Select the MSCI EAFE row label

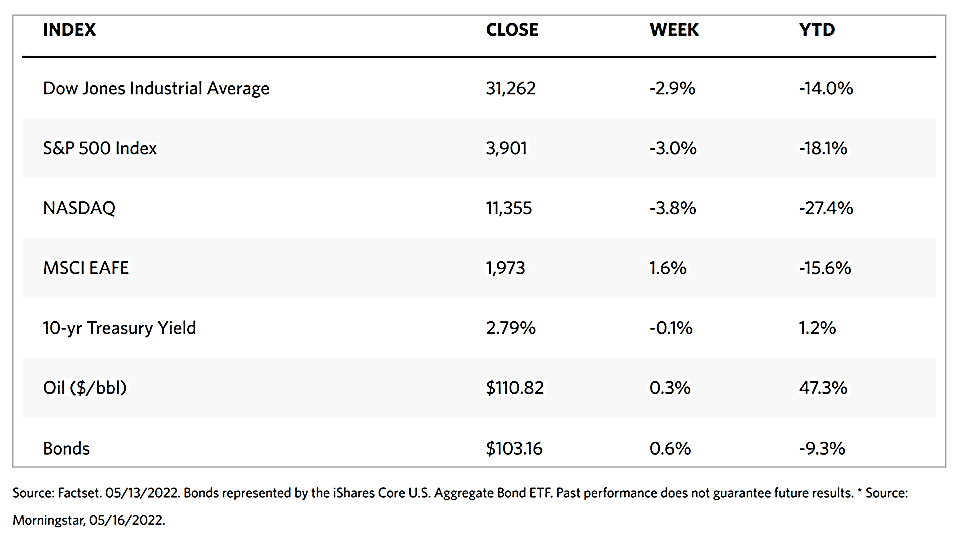tap(86, 267)
